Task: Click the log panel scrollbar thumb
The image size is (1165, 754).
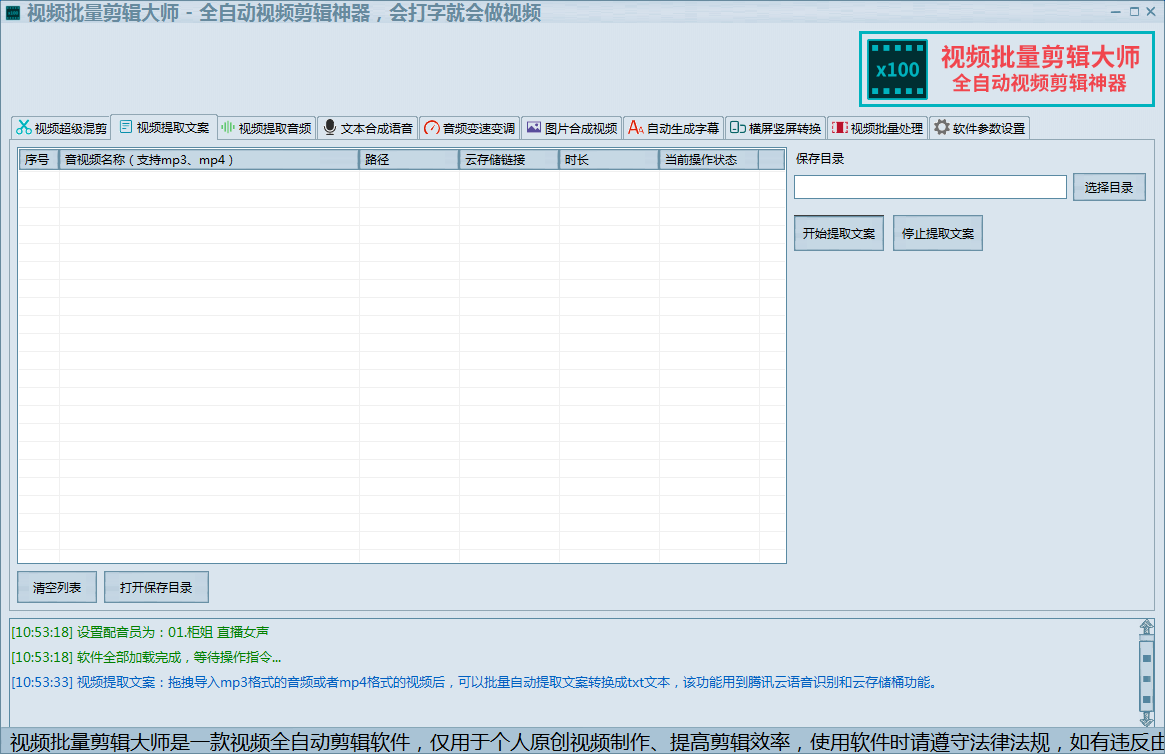Action: (1146, 675)
